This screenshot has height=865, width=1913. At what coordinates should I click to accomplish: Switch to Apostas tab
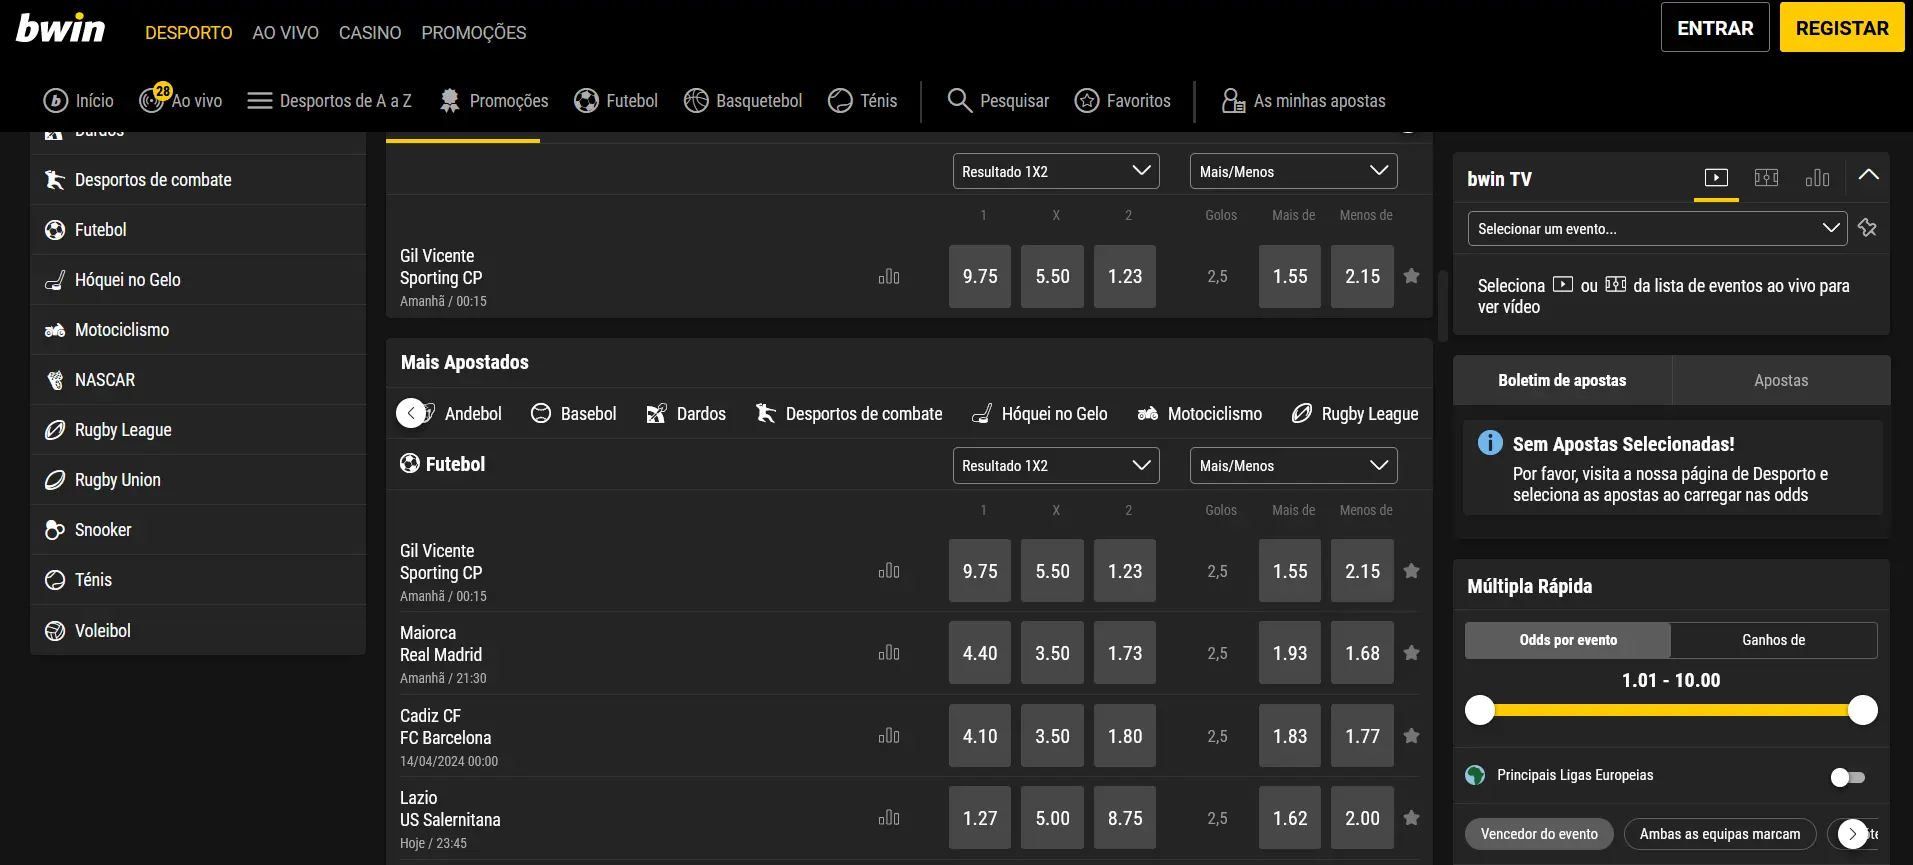click(1781, 380)
